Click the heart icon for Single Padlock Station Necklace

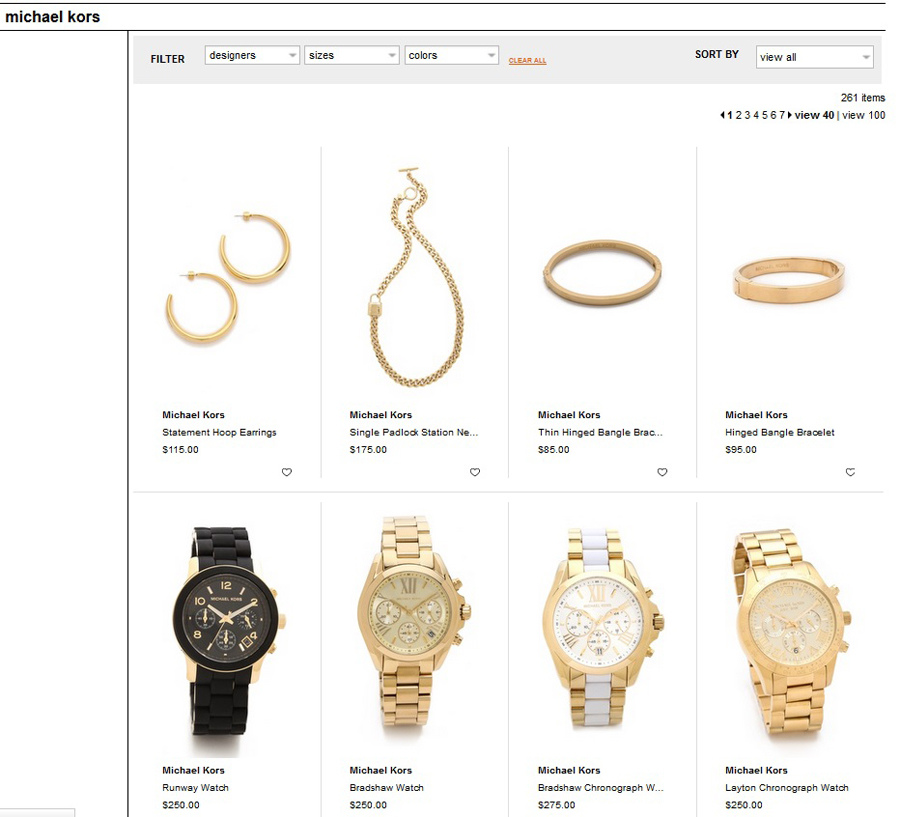click(x=475, y=472)
